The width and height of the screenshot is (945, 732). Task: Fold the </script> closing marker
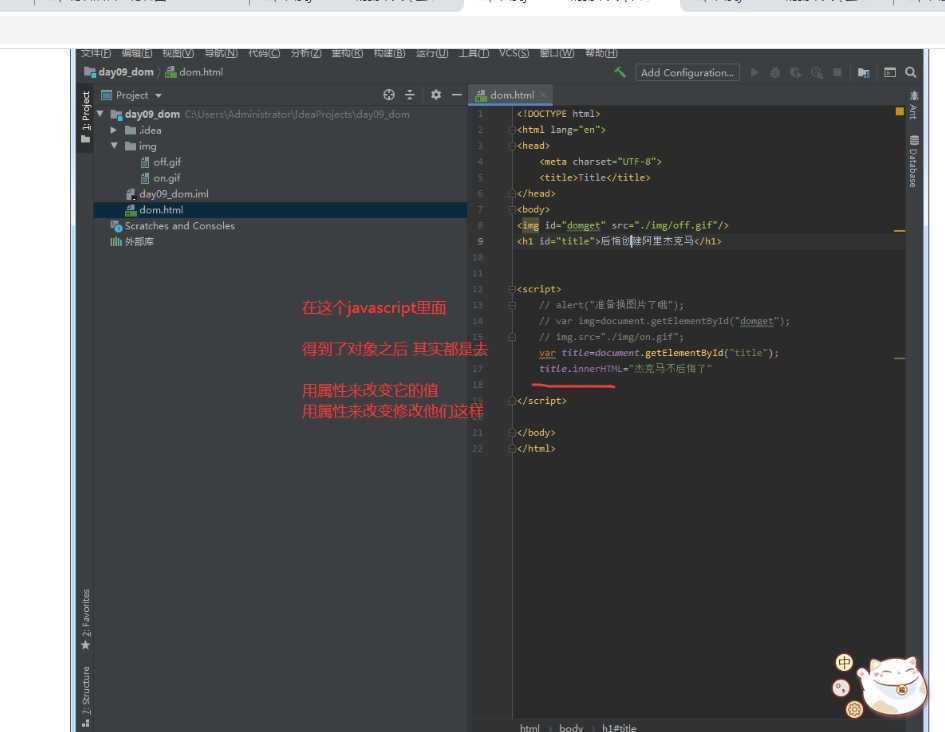tap(513, 401)
